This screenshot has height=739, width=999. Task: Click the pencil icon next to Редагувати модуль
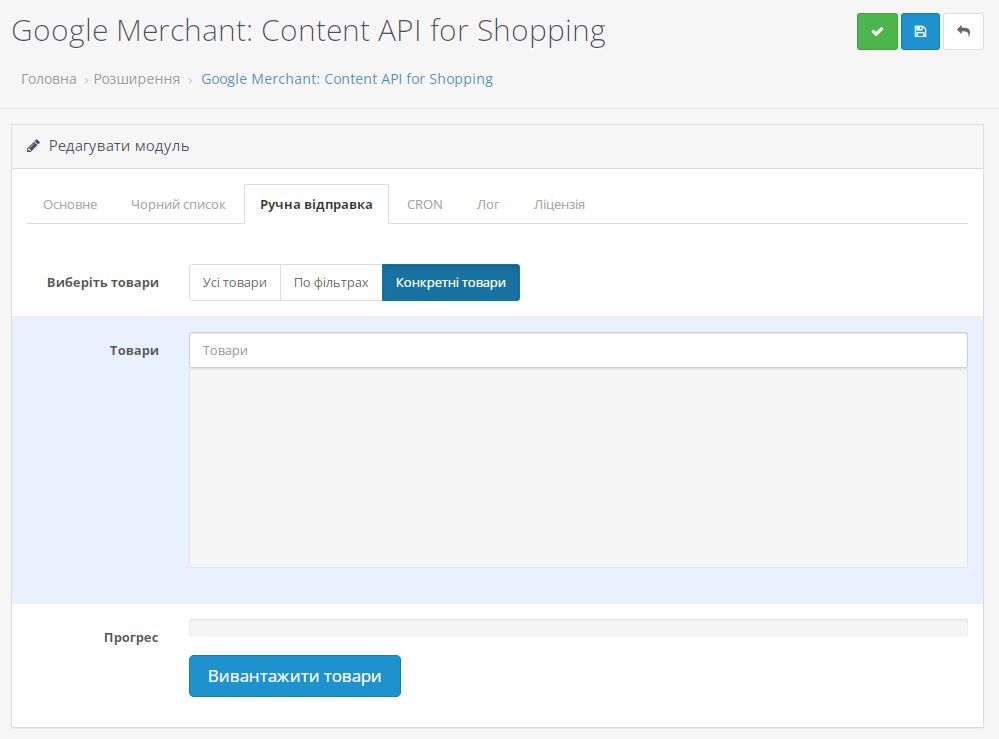pyautogui.click(x=31, y=145)
